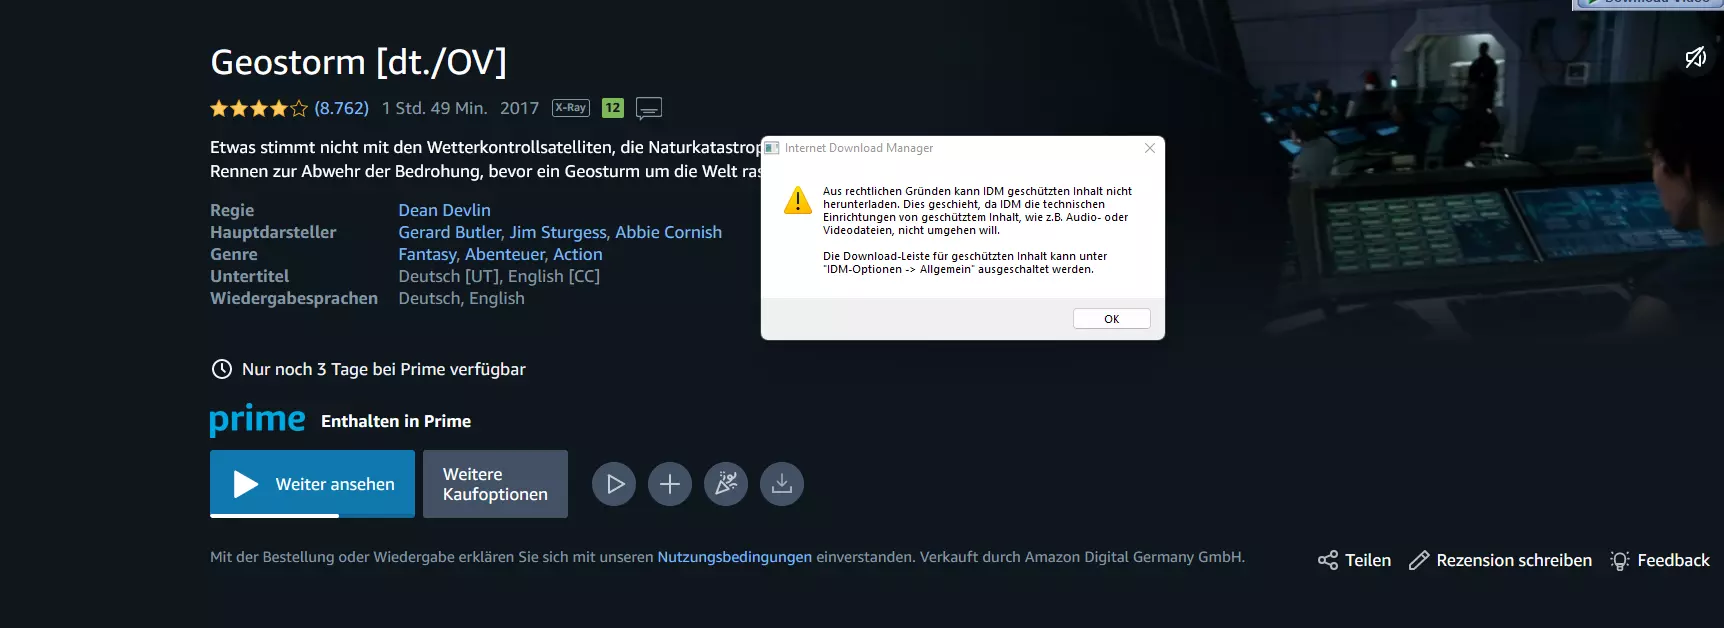1724x628 pixels.
Task: Click the runtime '1 Std. 49 Min.' text
Action: [435, 108]
